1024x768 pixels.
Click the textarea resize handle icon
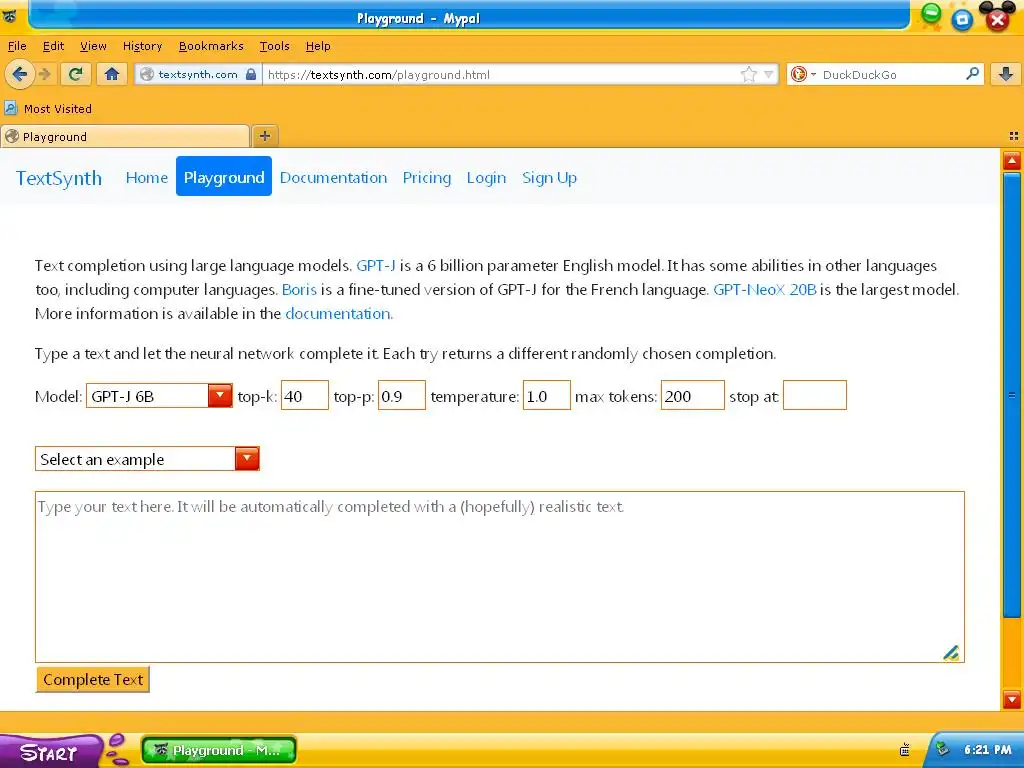[x=952, y=652]
